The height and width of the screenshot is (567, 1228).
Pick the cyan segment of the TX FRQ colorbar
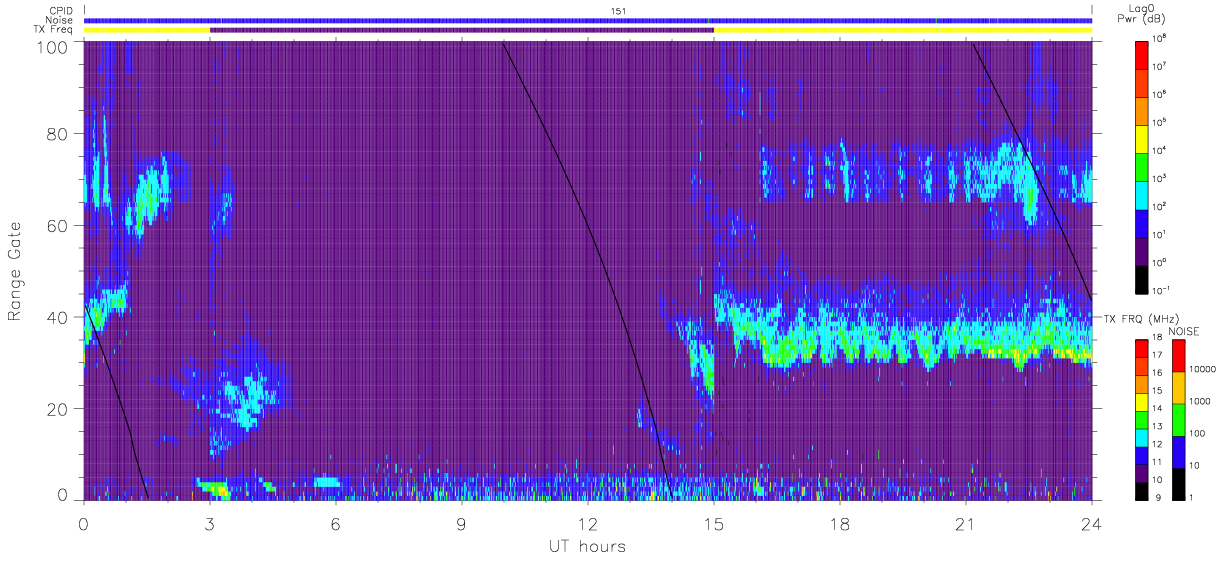coord(1142,436)
